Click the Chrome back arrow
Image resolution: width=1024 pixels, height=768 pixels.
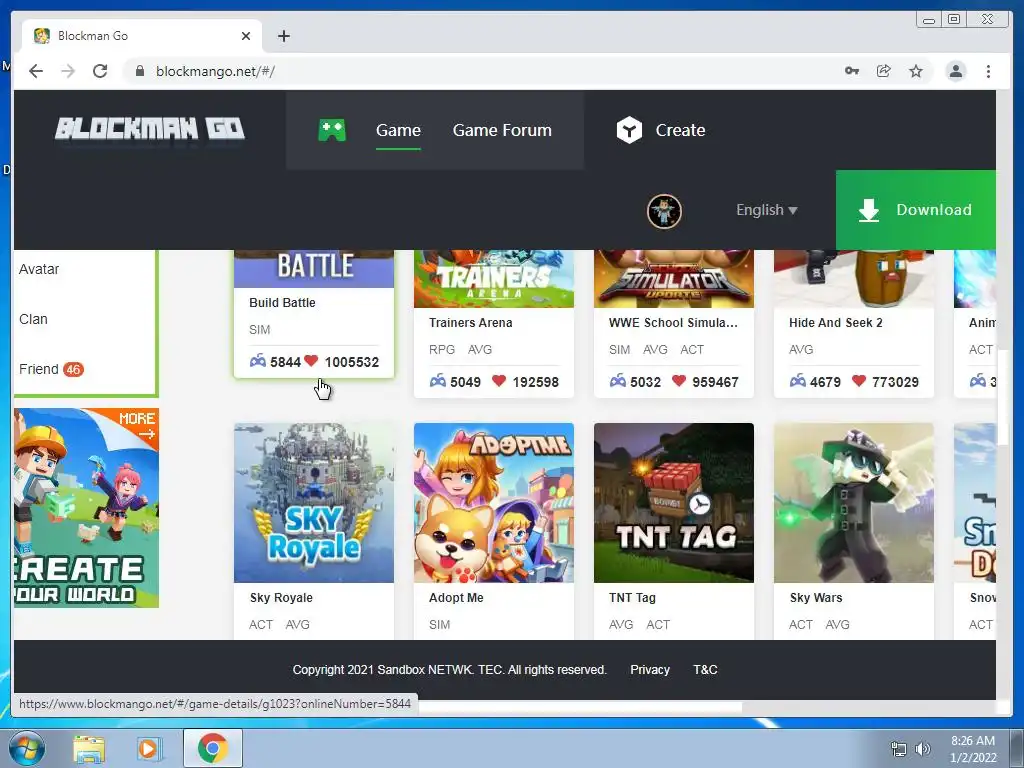point(36,71)
